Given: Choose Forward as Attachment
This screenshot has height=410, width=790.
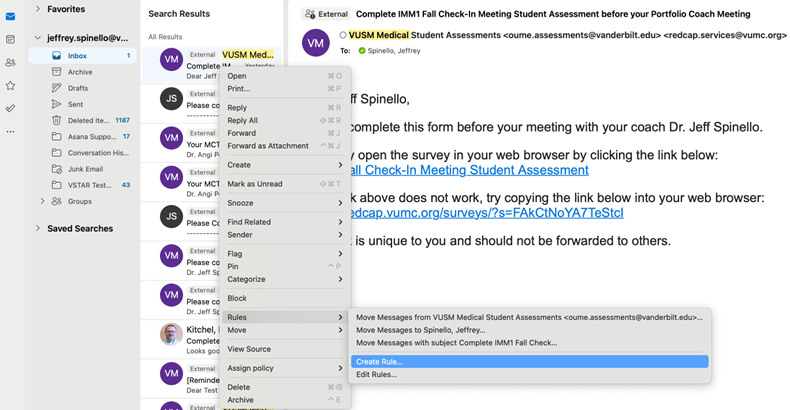Looking at the screenshot, I should click(285, 146).
